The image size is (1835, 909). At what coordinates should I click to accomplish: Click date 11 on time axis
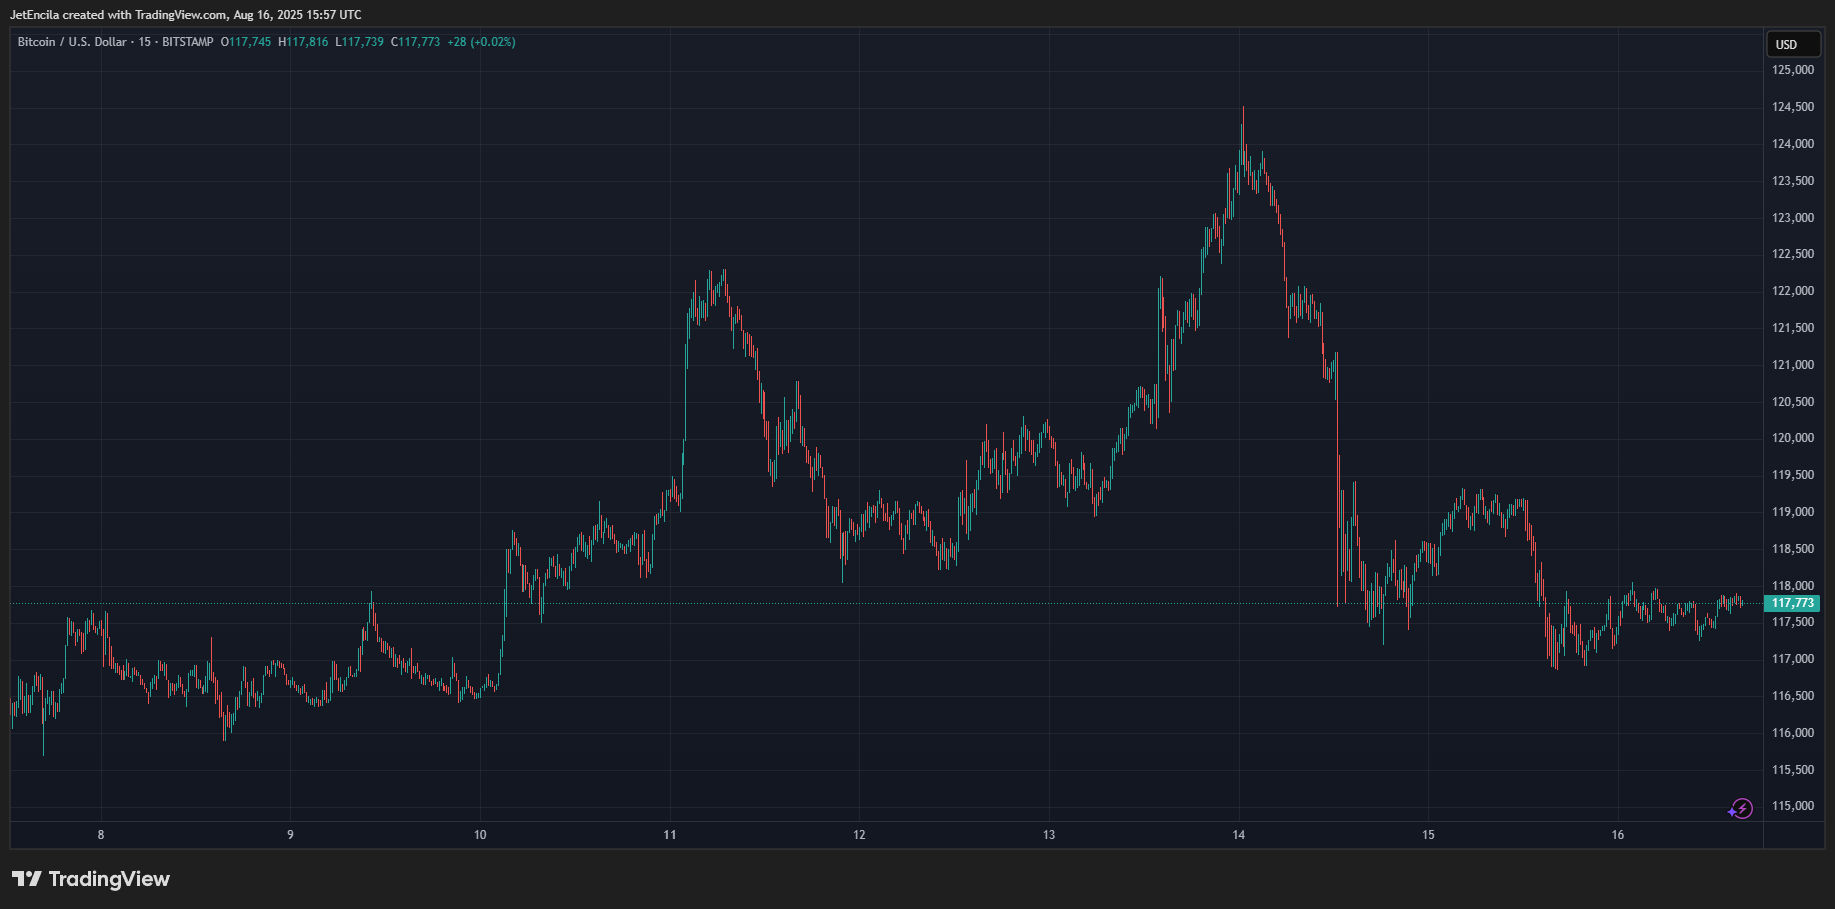click(670, 835)
